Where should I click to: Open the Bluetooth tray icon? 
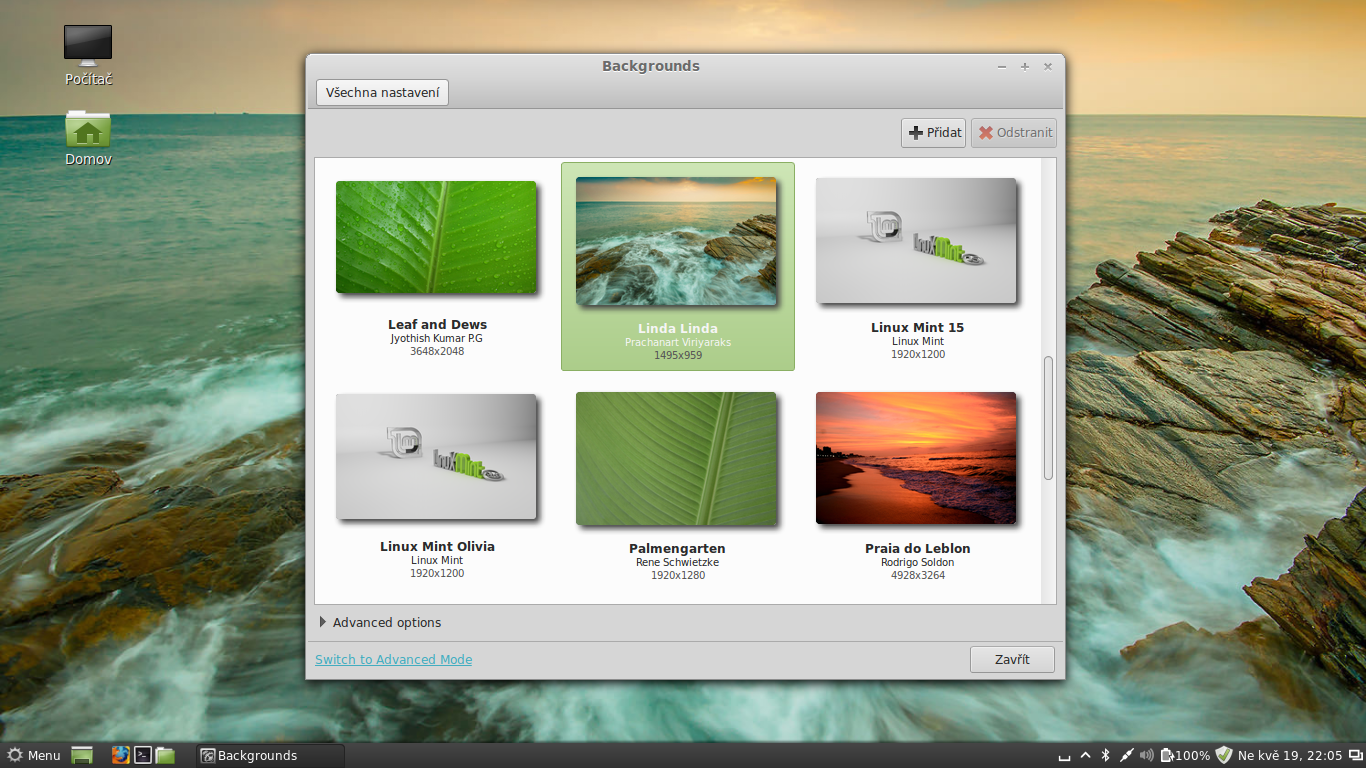[x=1105, y=755]
